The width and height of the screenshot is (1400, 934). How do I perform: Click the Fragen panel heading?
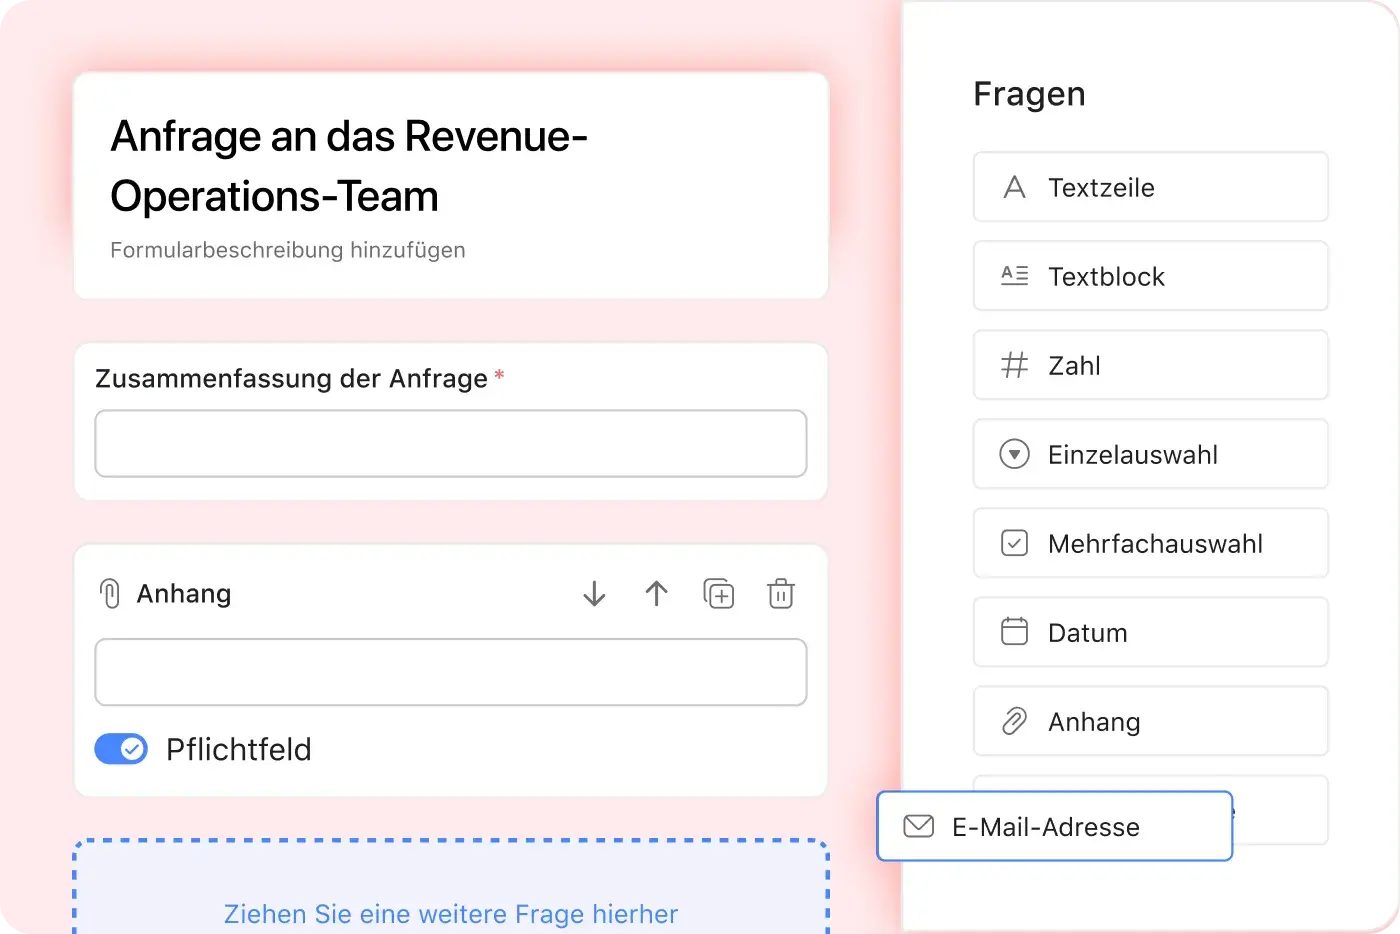(x=1029, y=94)
